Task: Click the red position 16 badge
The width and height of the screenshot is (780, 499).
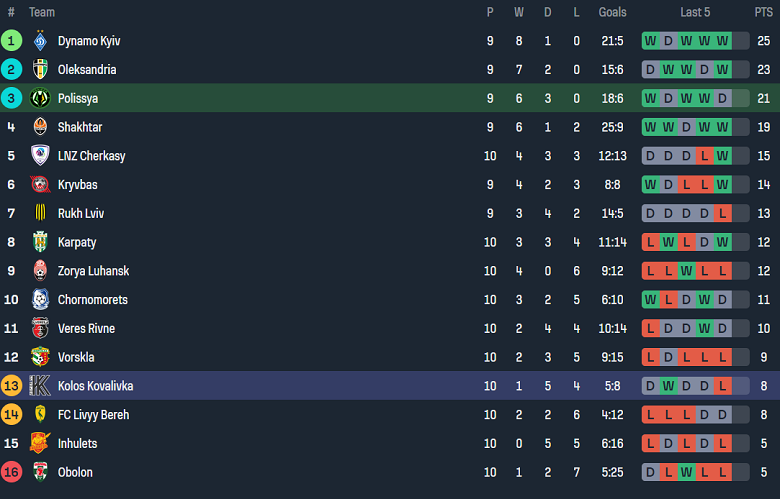Action: (11, 472)
